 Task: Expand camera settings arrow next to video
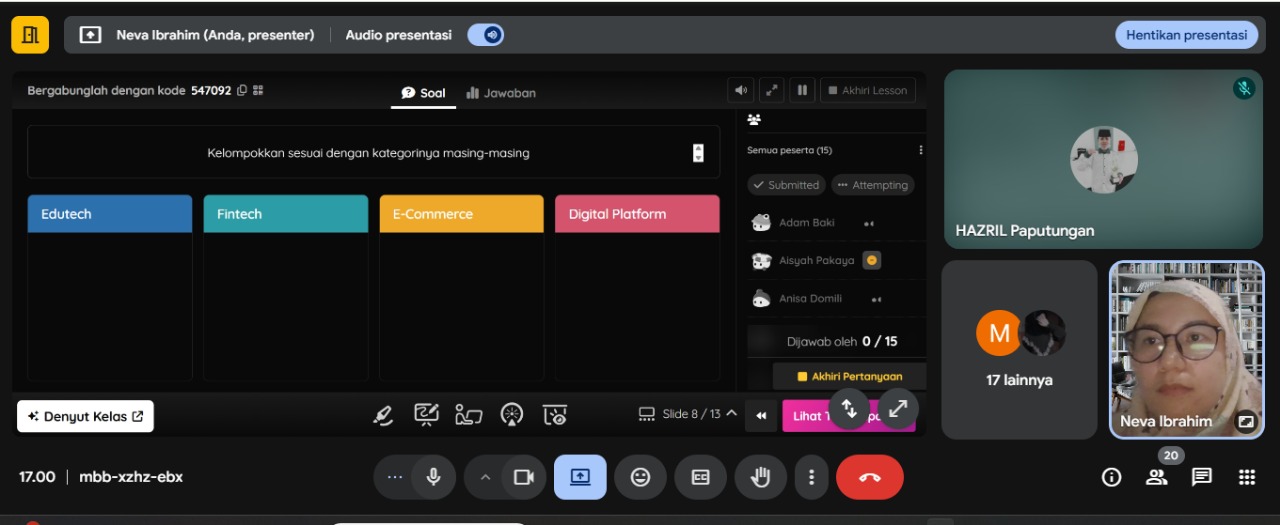[486, 477]
